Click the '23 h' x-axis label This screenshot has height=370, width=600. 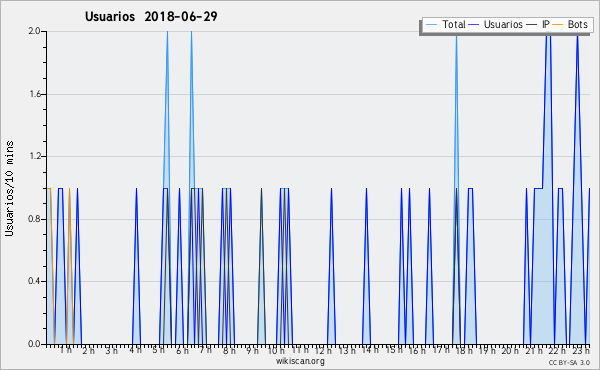[x=581, y=351]
